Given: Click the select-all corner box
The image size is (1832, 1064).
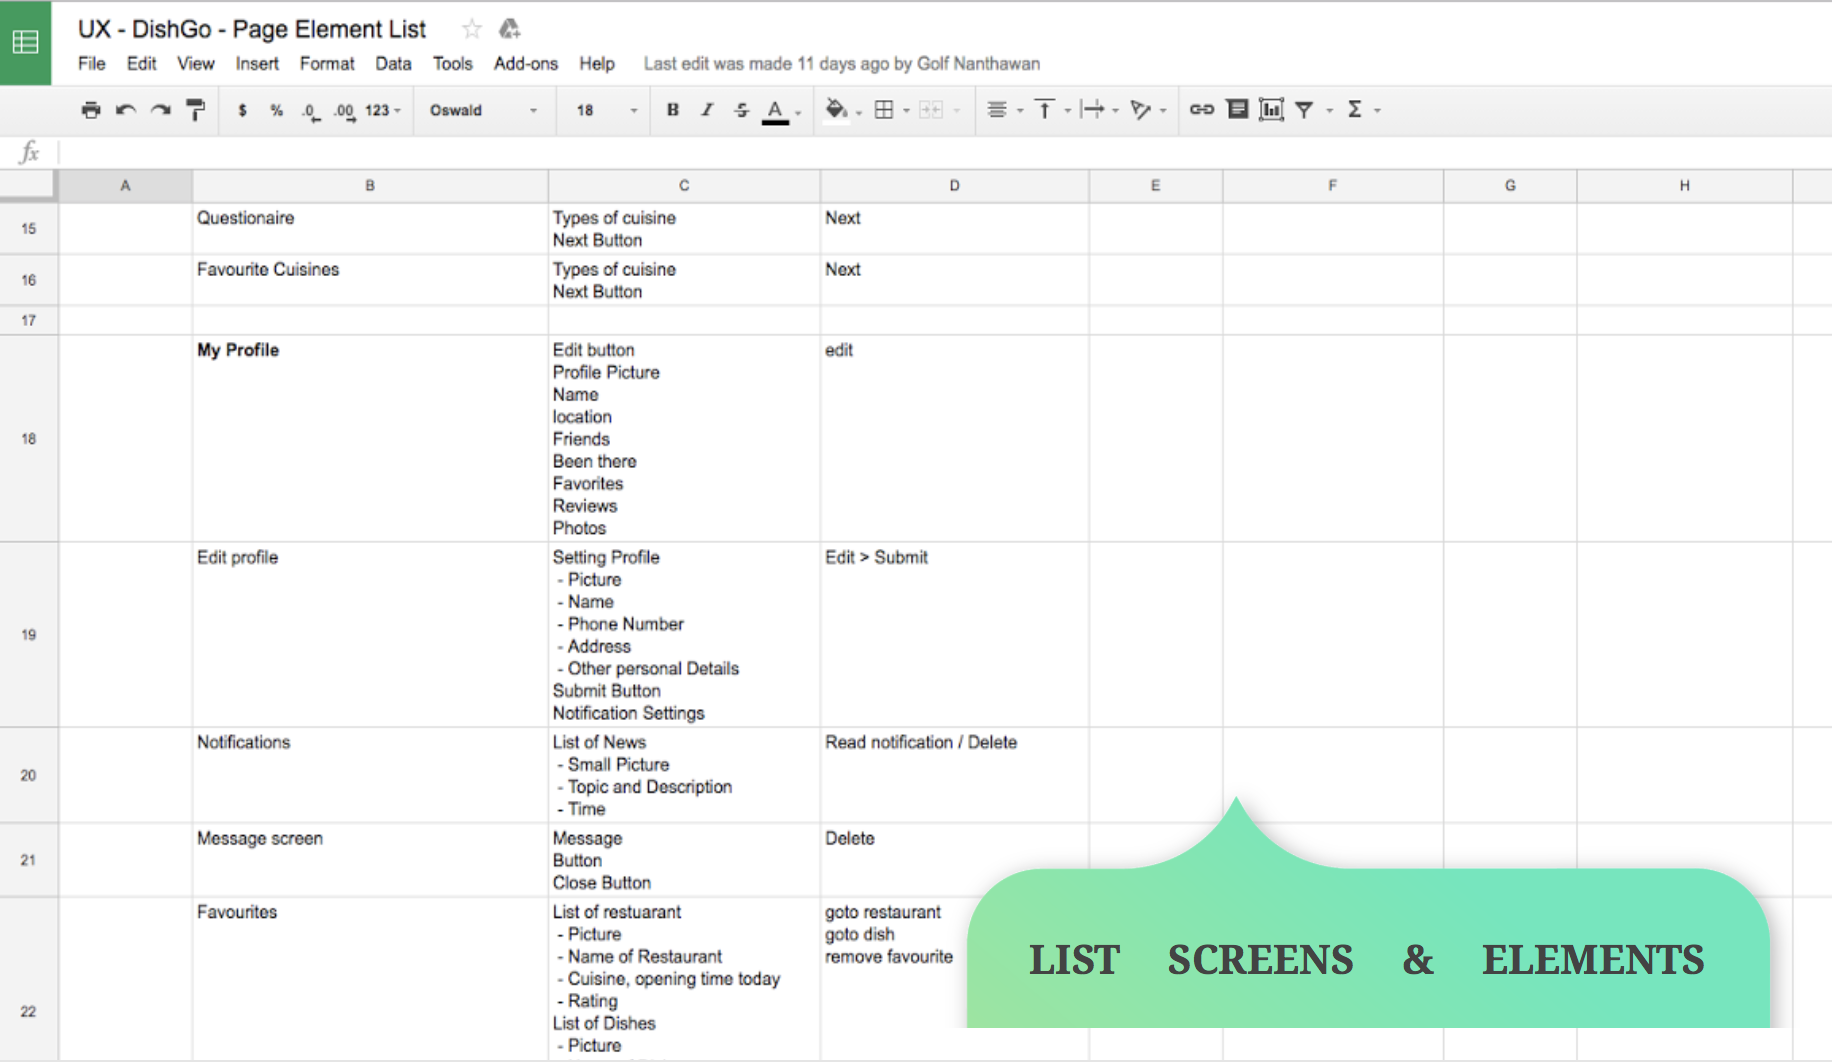Looking at the screenshot, I should pos(28,186).
